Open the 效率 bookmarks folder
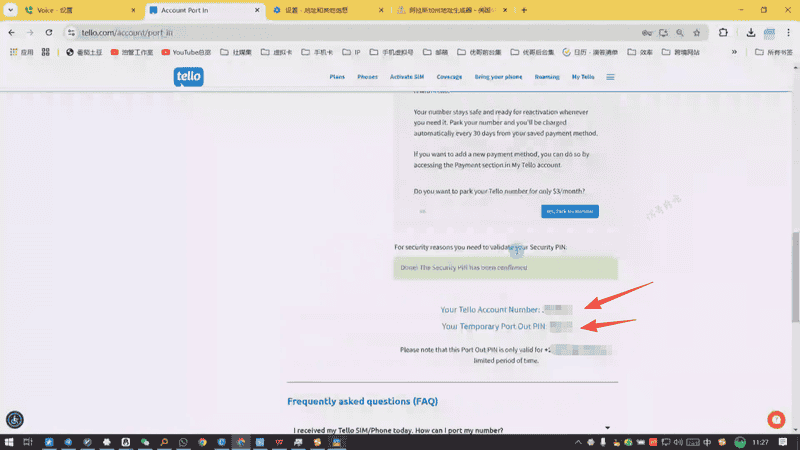800x450 pixels. [x=640, y=52]
